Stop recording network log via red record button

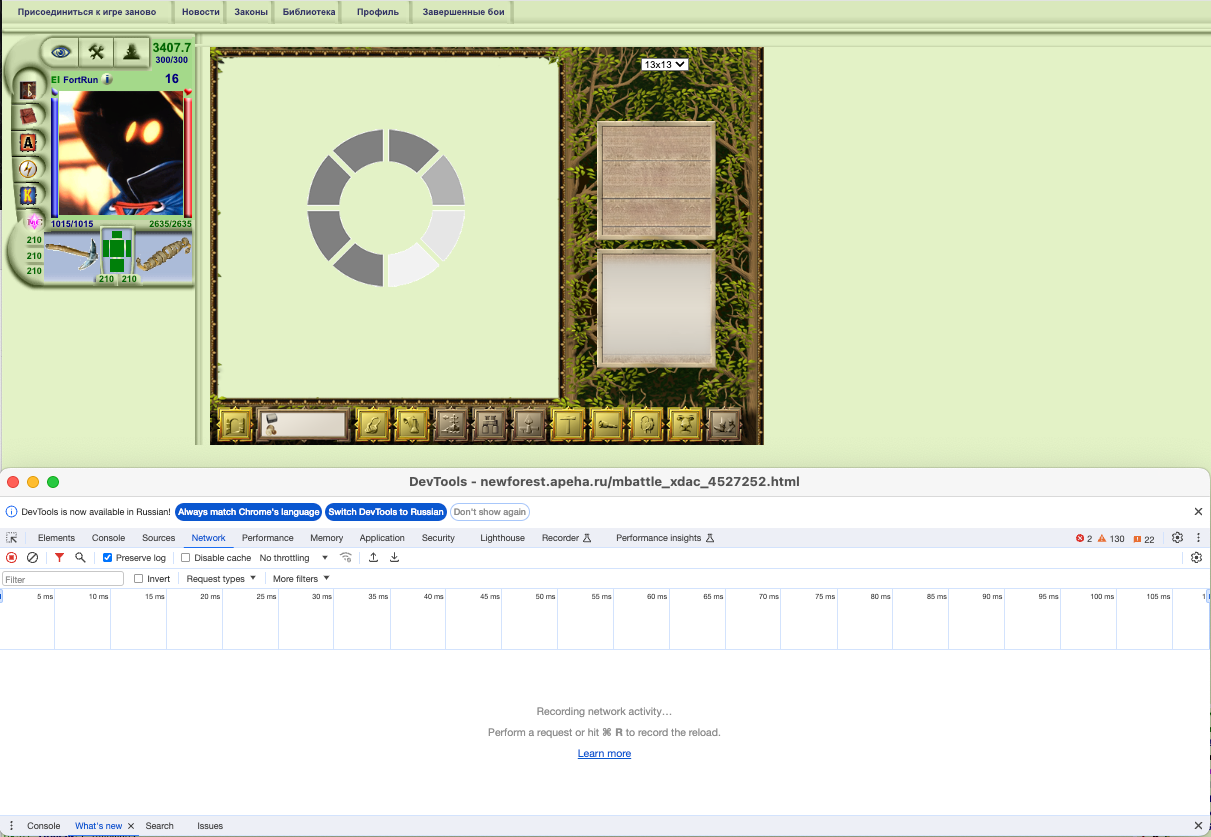click(x=12, y=558)
